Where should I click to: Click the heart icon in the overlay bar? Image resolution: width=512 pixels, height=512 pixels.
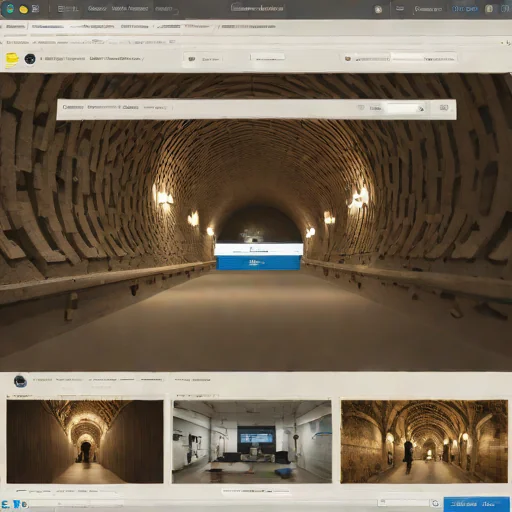(x=361, y=108)
